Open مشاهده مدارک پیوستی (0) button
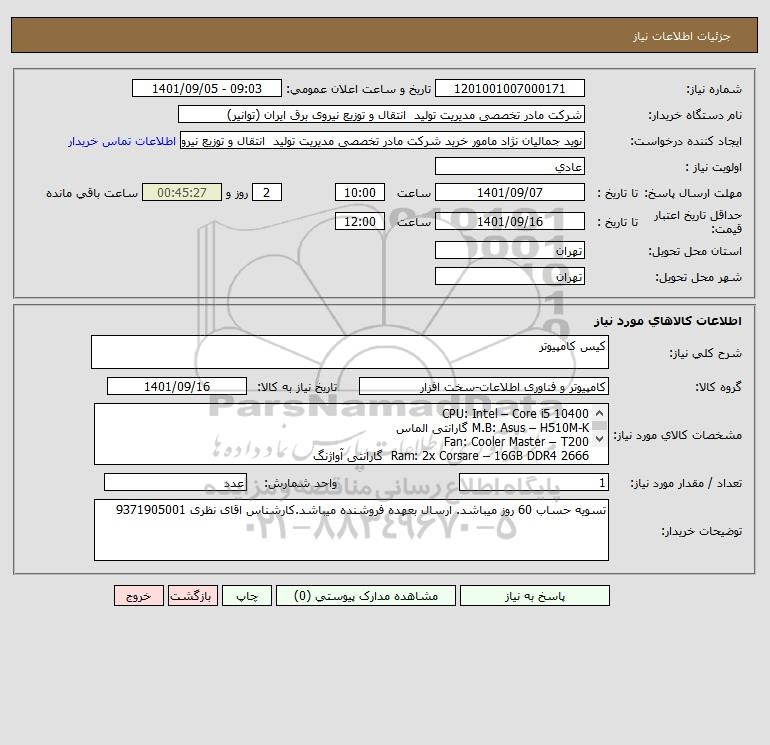The width and height of the screenshot is (770, 745). [366, 596]
